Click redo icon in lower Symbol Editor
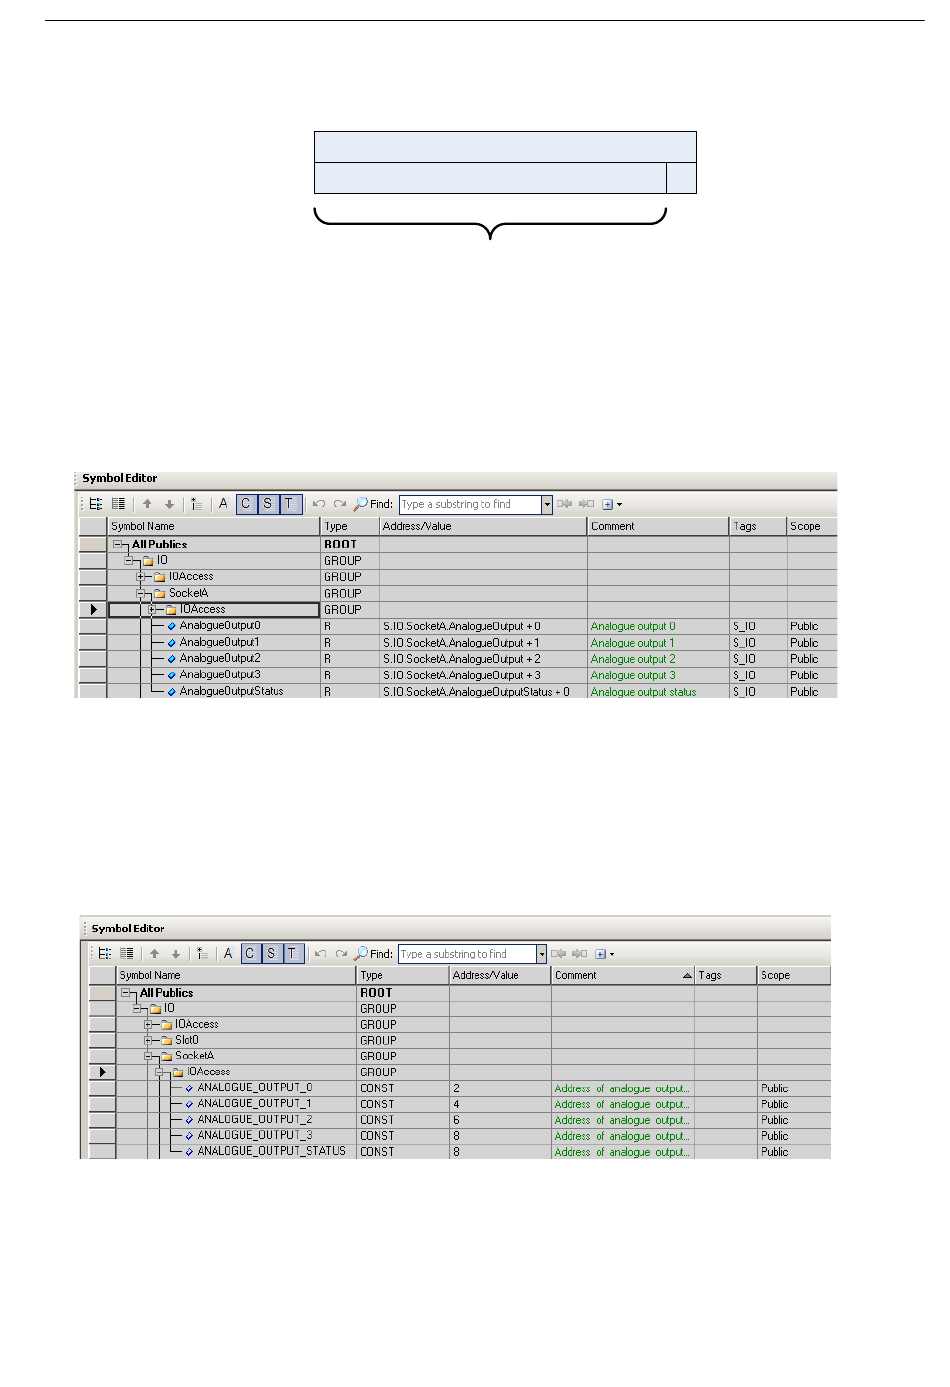 [x=341, y=954]
